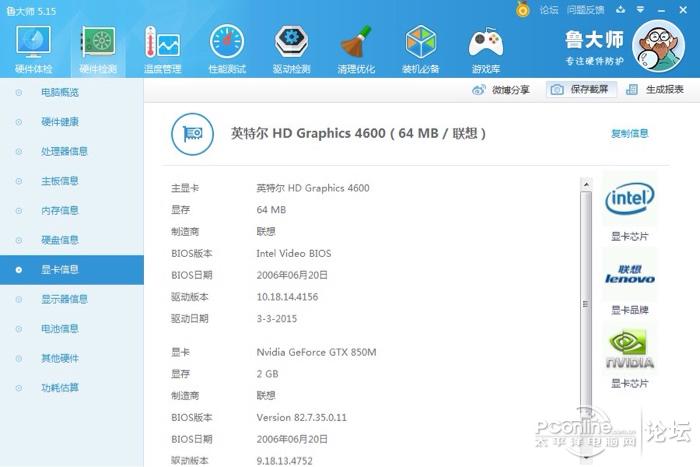Click the vertical scrollbar thumb grip
This screenshot has width=700, height=467.
point(586,304)
